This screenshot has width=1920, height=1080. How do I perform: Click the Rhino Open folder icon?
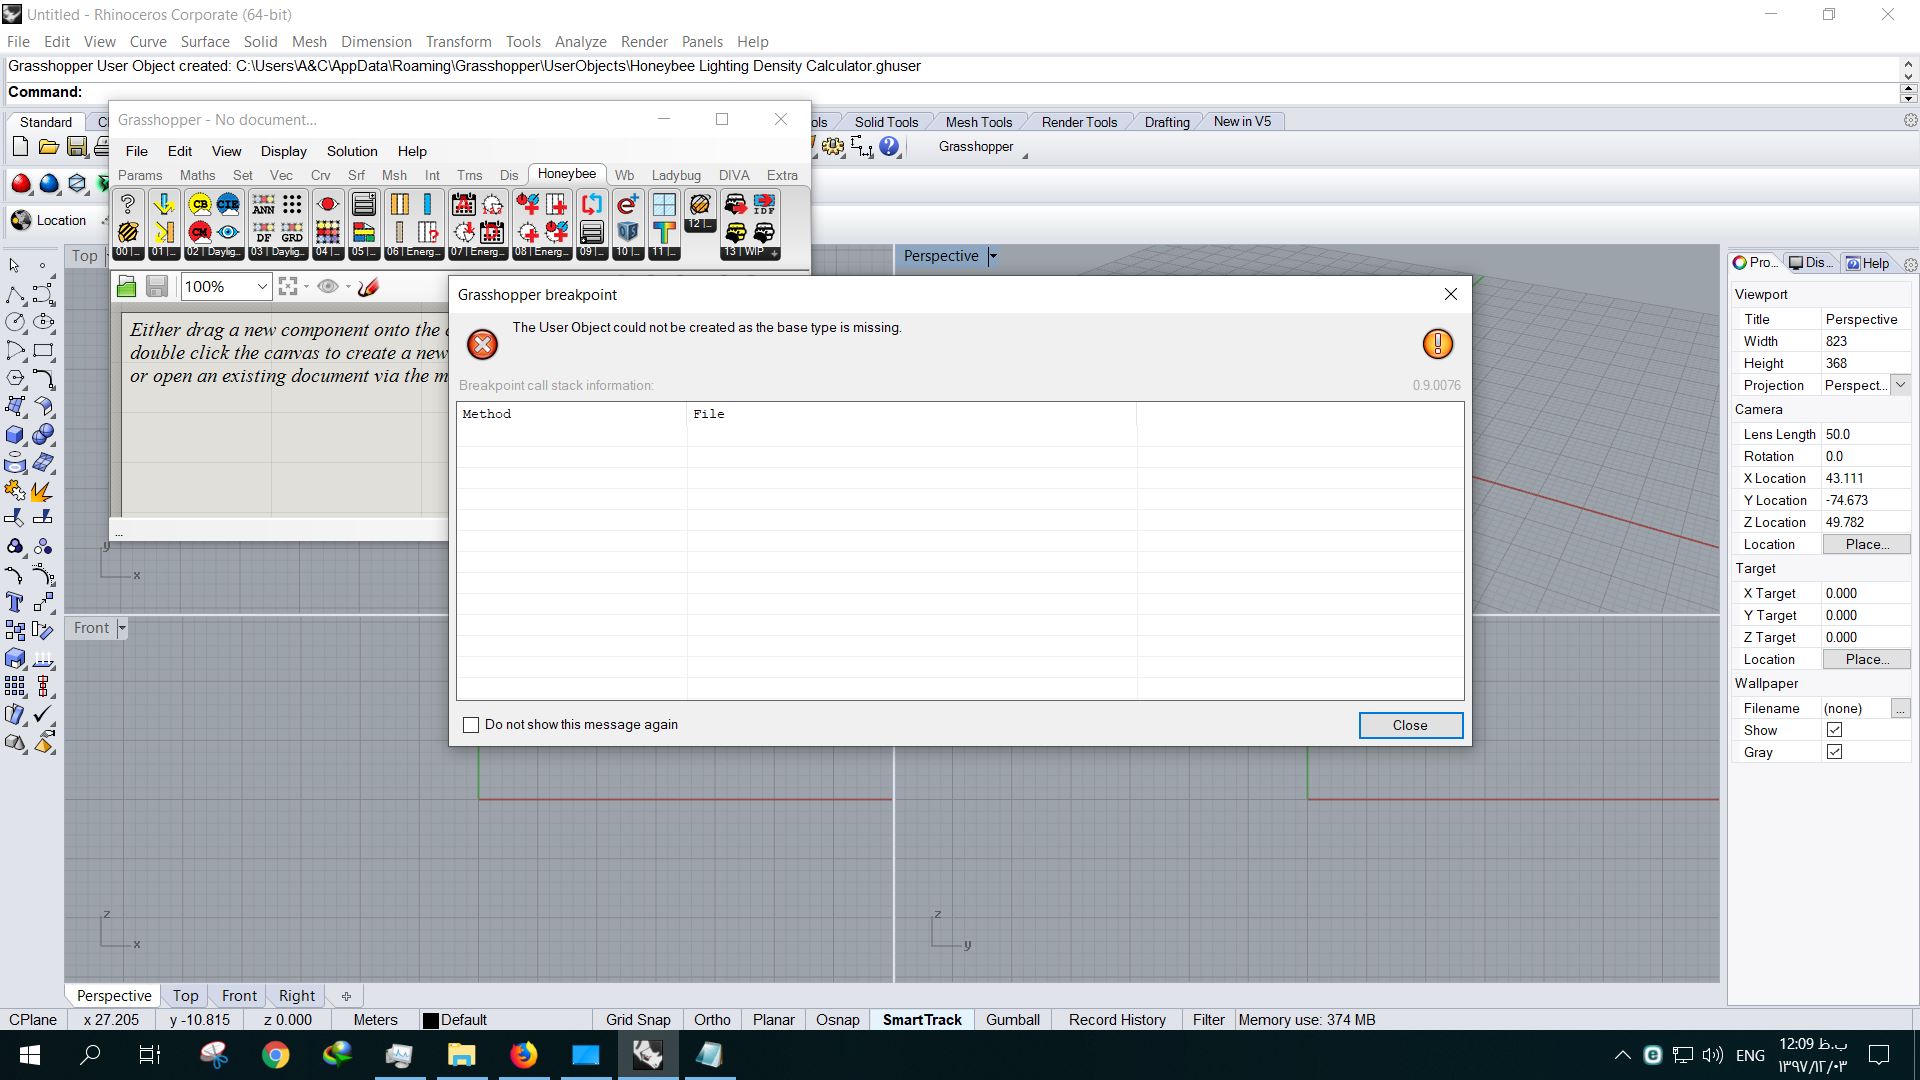48,147
